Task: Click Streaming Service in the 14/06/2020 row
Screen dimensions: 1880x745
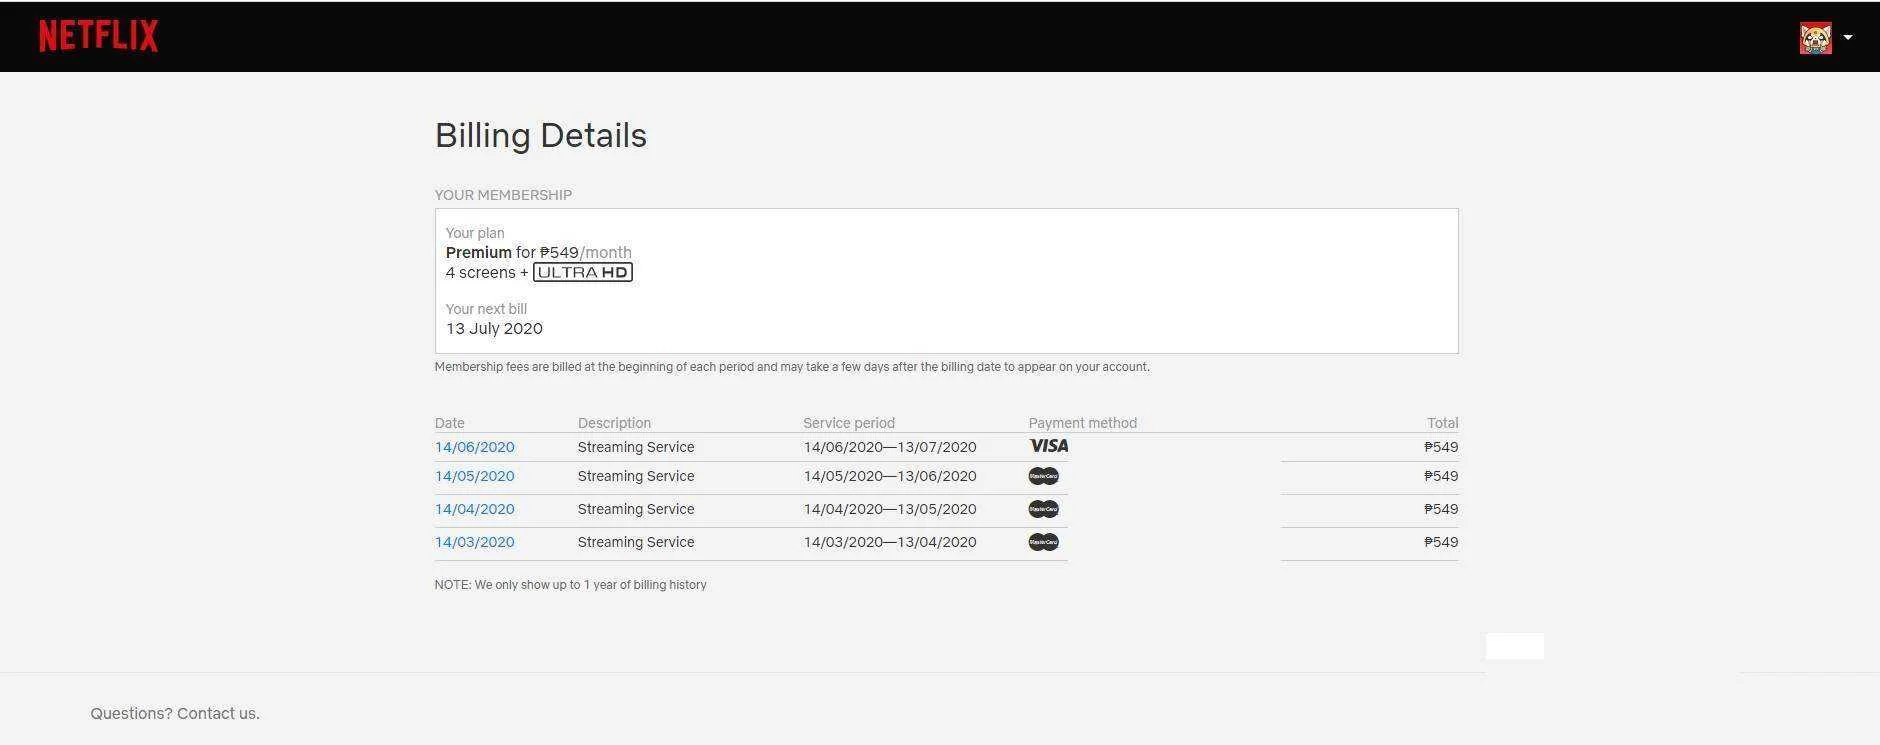Action: point(636,447)
